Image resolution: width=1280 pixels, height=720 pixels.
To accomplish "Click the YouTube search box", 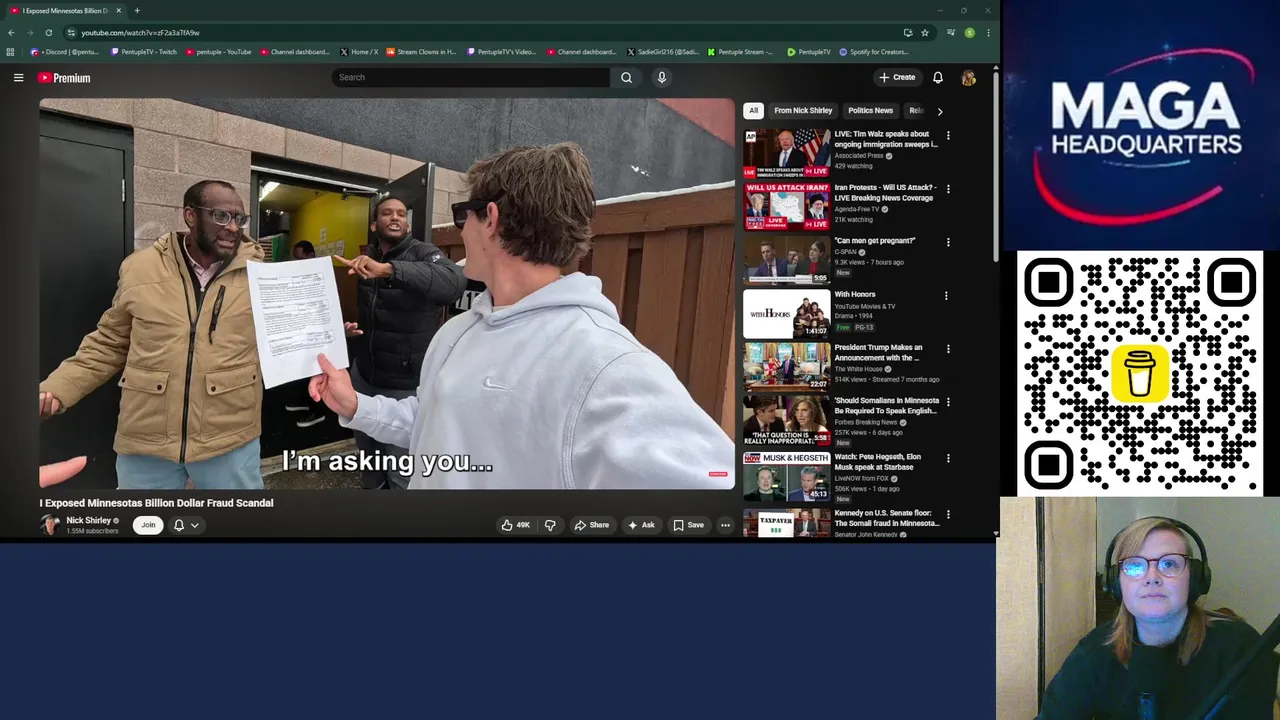I will pyautogui.click(x=470, y=77).
